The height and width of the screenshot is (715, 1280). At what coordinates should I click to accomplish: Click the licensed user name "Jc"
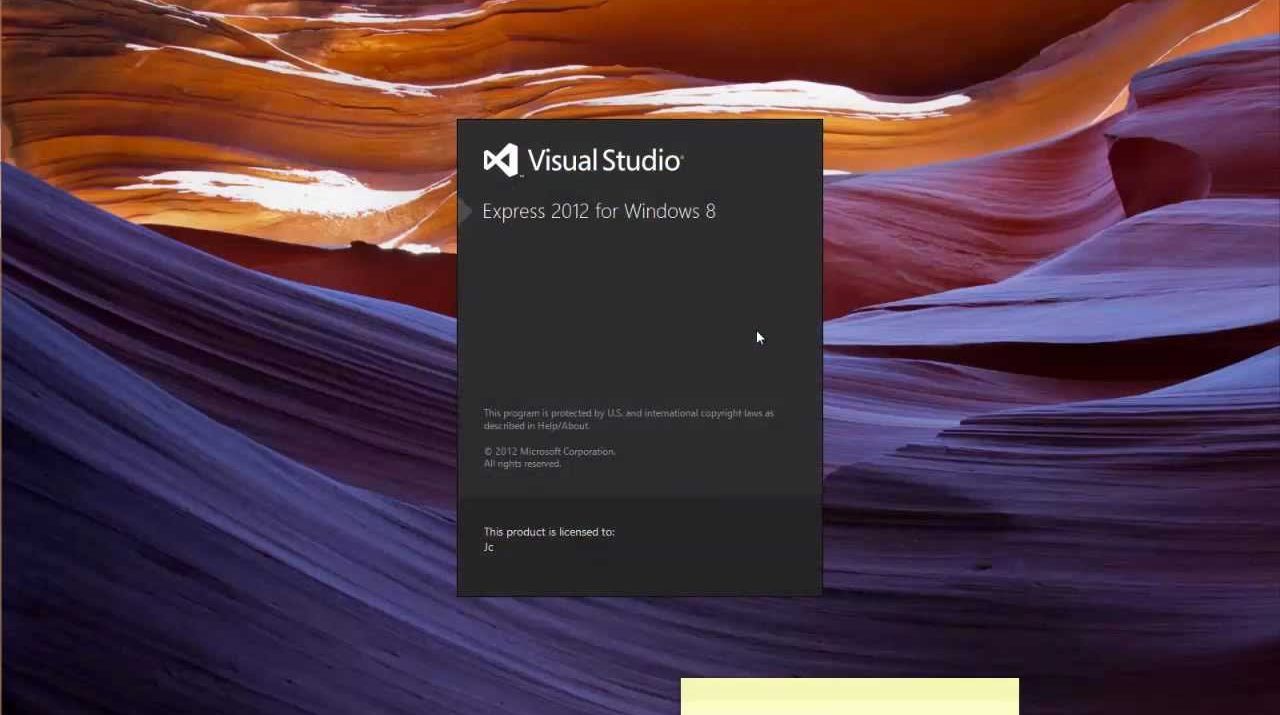pyautogui.click(x=489, y=547)
